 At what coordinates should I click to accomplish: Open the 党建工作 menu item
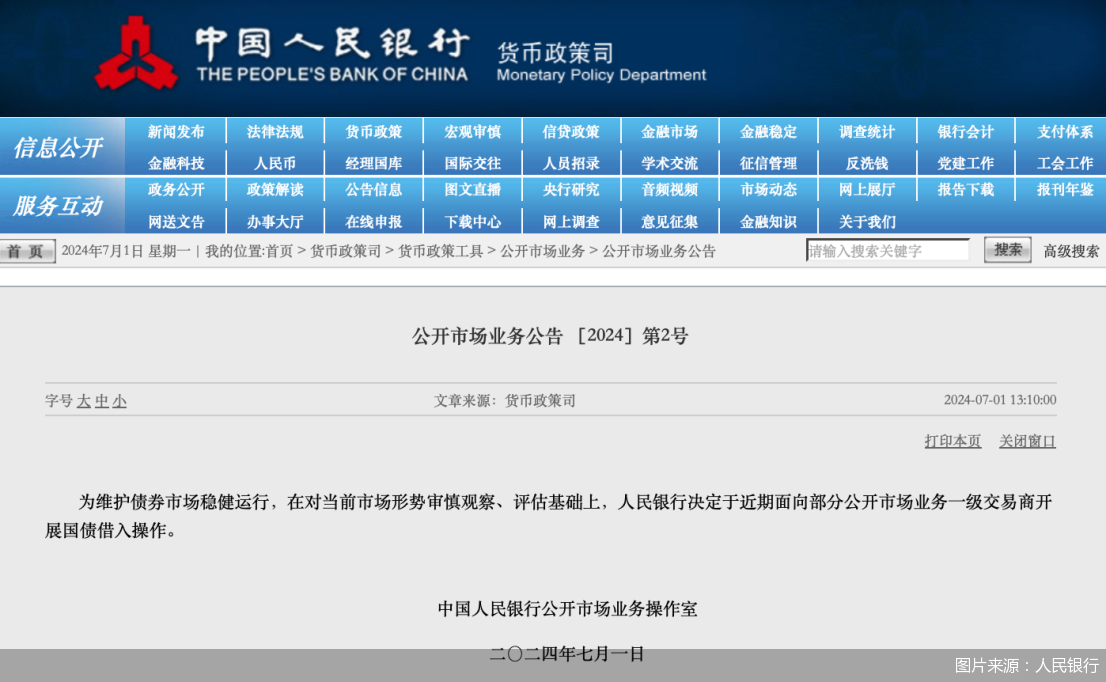[x=966, y=164]
